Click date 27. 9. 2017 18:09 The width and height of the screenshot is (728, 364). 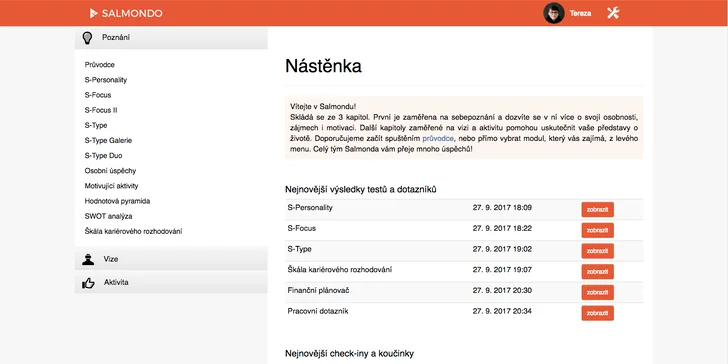tap(502, 208)
